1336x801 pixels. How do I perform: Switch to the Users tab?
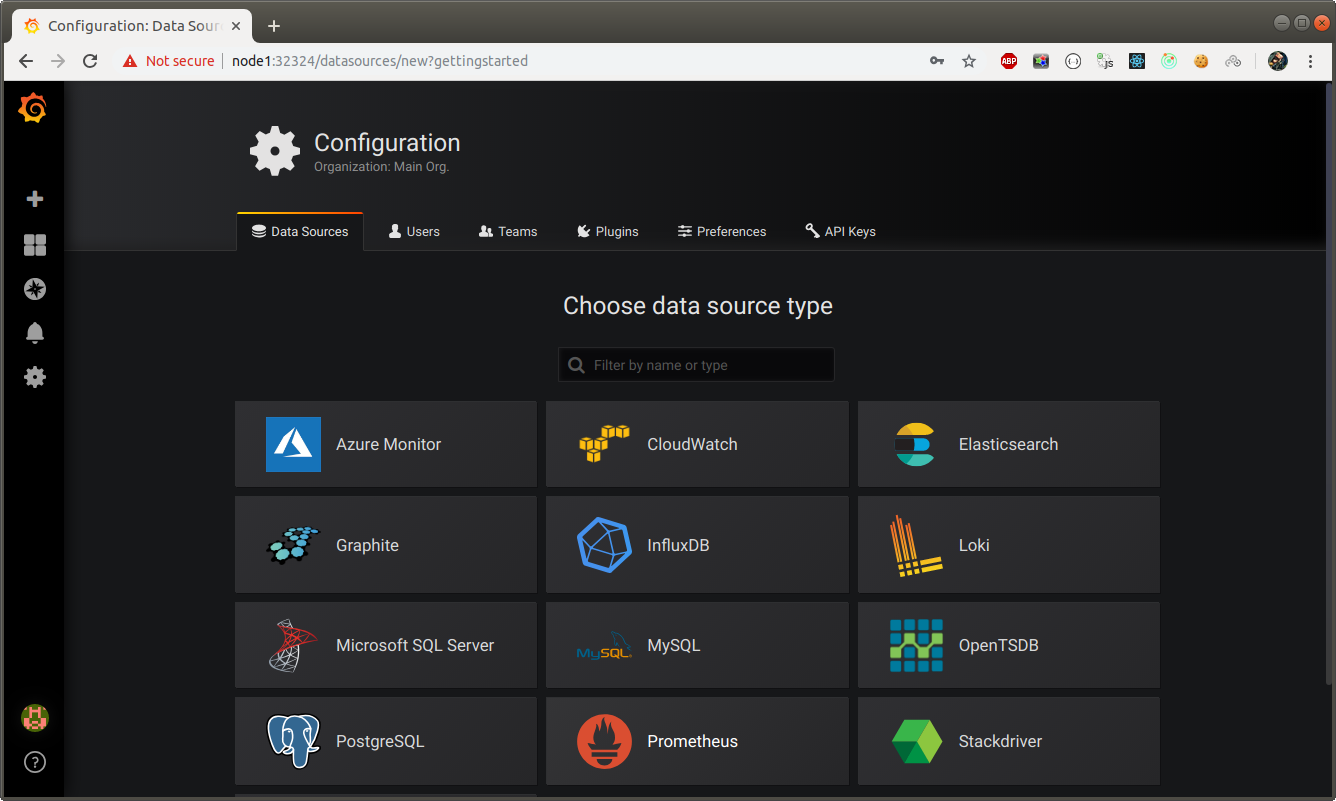tap(414, 231)
